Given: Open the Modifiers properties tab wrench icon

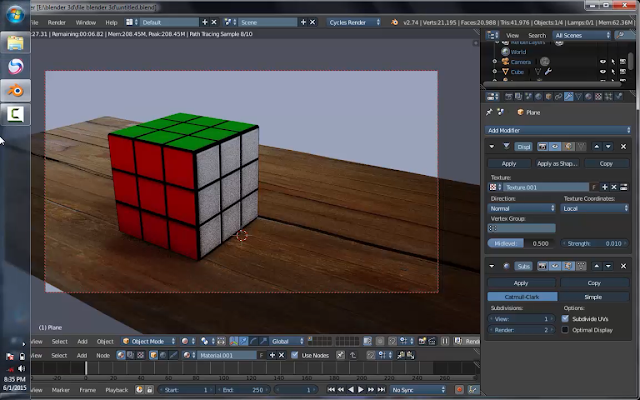Looking at the screenshot, I should point(569,97).
